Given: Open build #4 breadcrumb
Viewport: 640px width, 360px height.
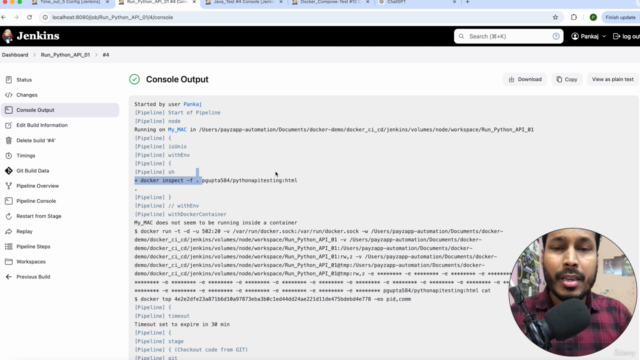Looking at the screenshot, I should click(106, 55).
